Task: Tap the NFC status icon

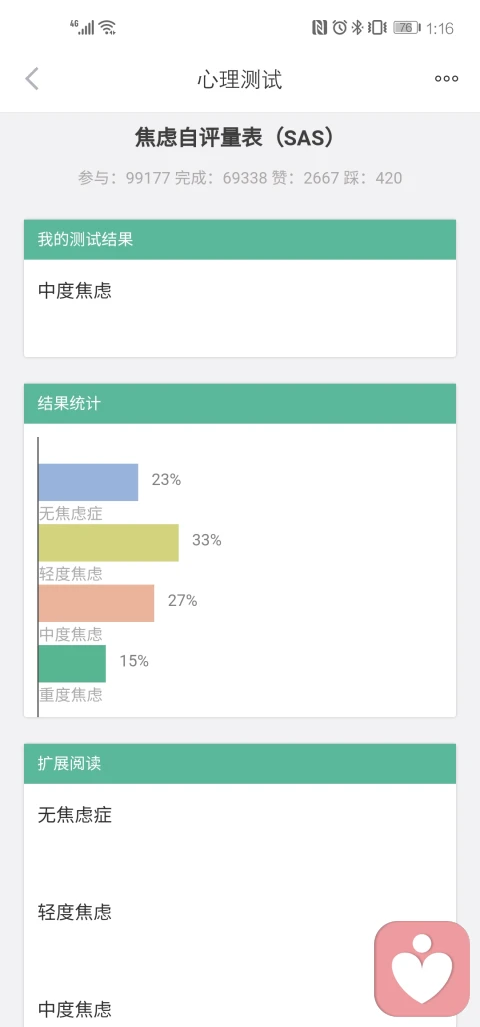Action: click(319, 28)
